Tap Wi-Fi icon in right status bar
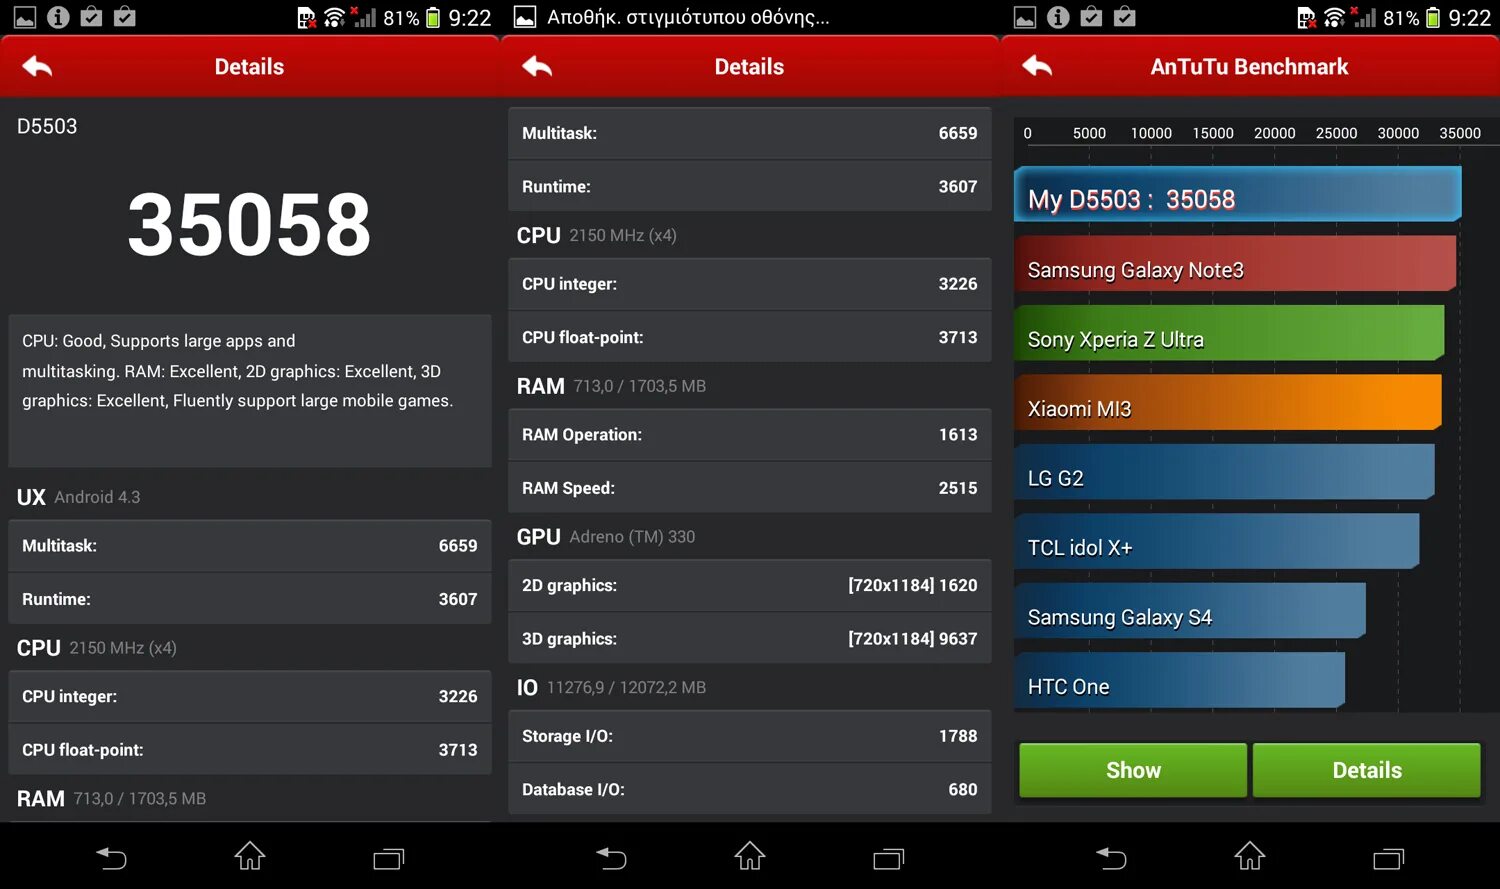 click(1334, 17)
